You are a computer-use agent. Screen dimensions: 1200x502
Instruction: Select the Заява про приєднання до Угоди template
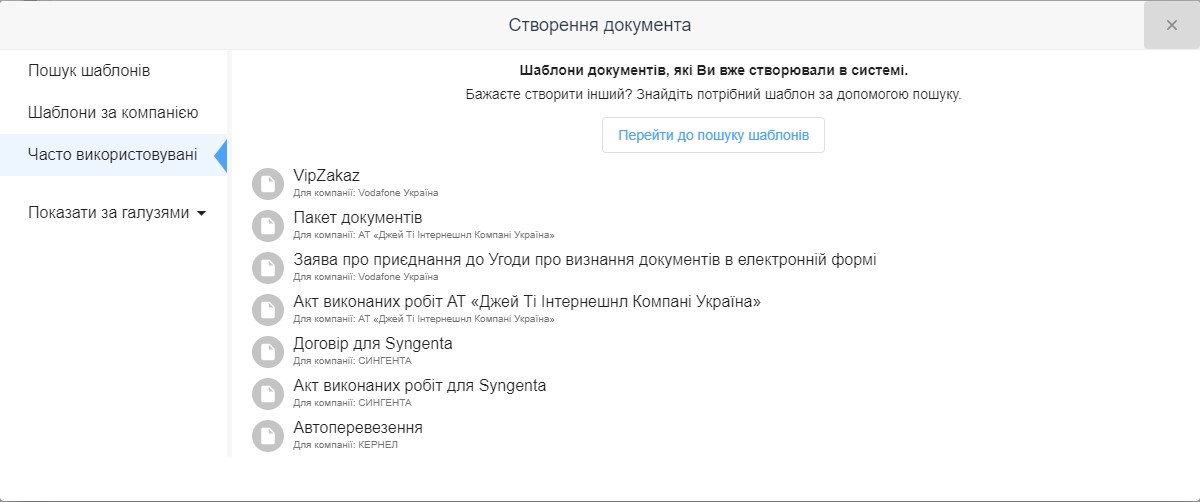click(x=584, y=260)
